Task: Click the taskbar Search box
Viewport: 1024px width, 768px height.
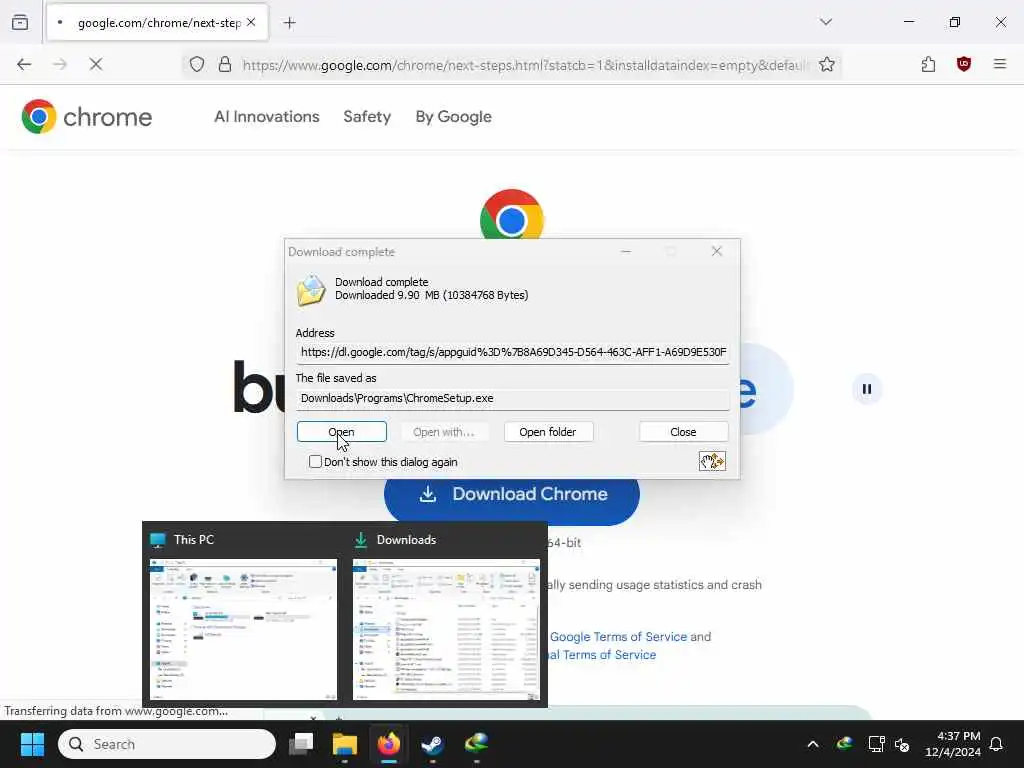Action: click(167, 744)
